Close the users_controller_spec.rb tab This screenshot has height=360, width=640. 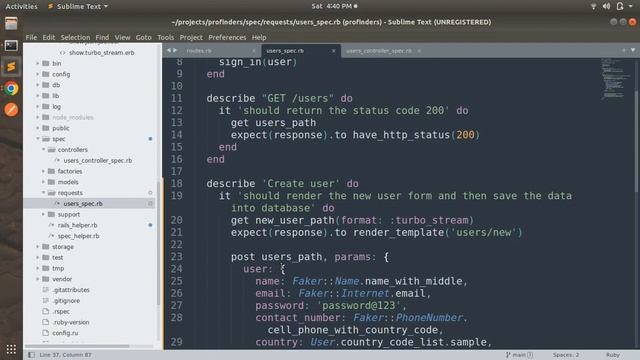point(419,51)
